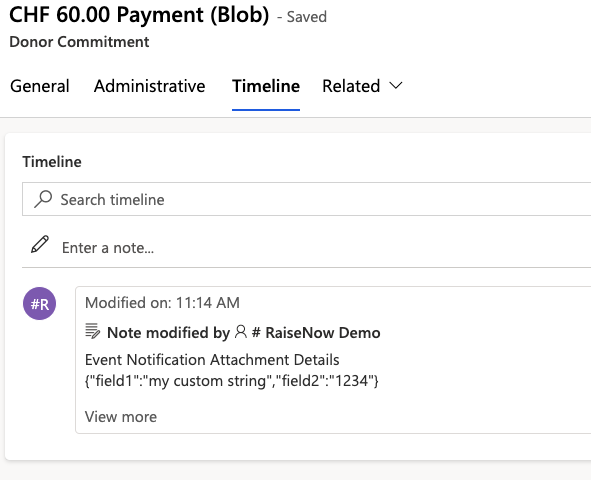Click the pencil icon beside Enter a note
591x480 pixels.
40,245
